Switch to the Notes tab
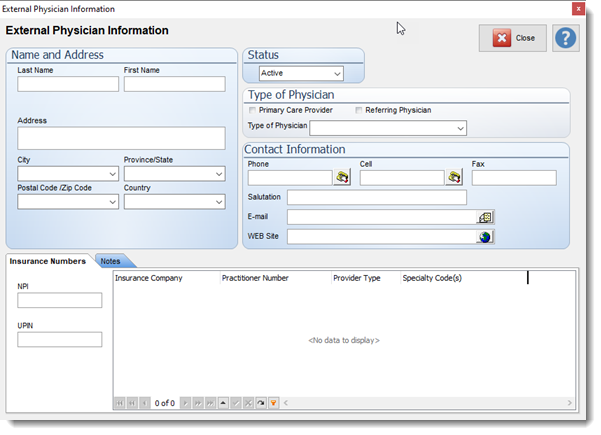Screen dimensions: 601x435 pyautogui.click(x=111, y=261)
